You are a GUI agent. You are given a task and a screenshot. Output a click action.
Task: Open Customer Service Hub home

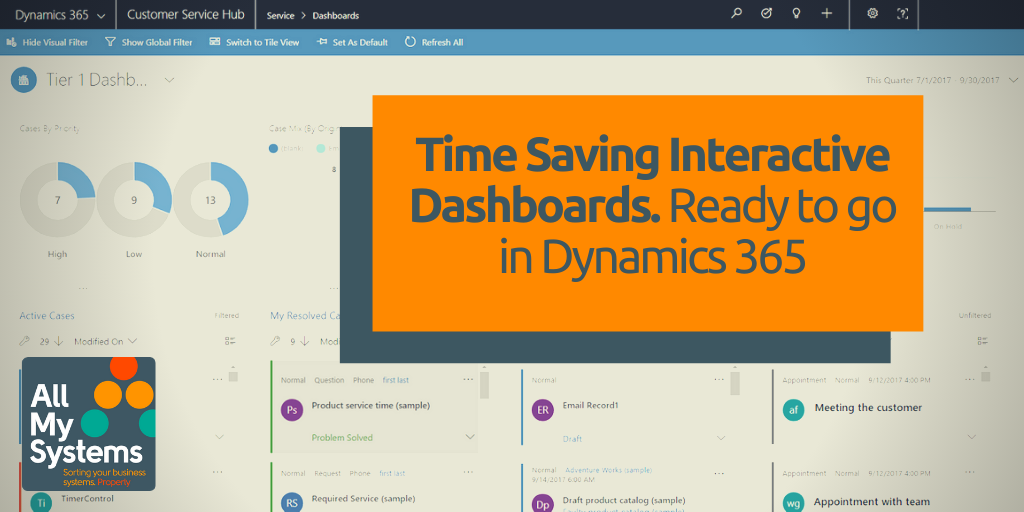click(x=185, y=14)
